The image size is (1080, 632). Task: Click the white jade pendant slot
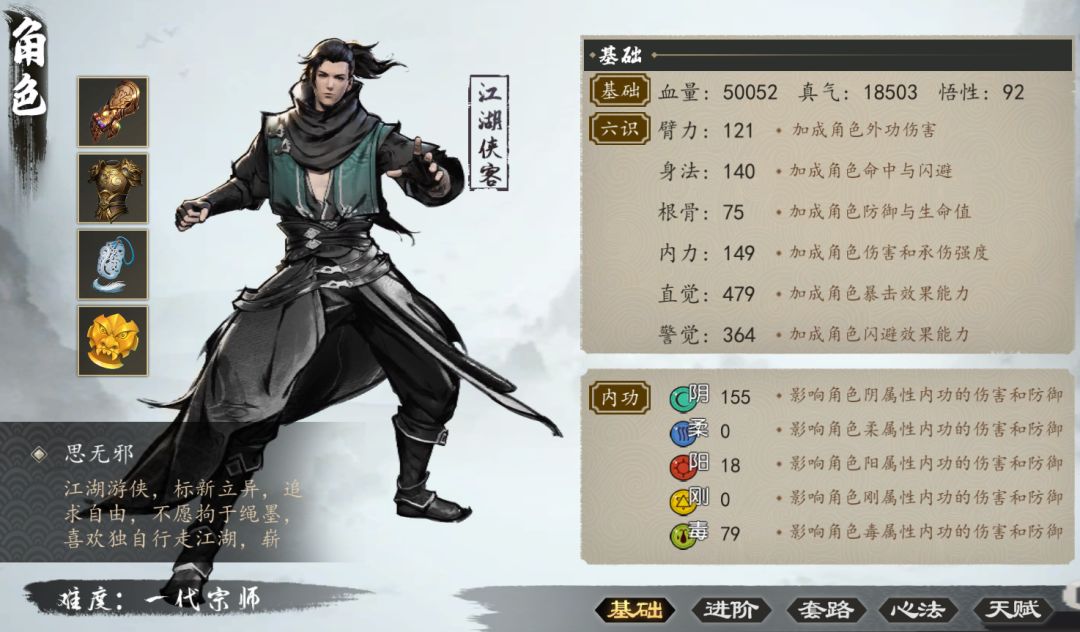(112, 264)
